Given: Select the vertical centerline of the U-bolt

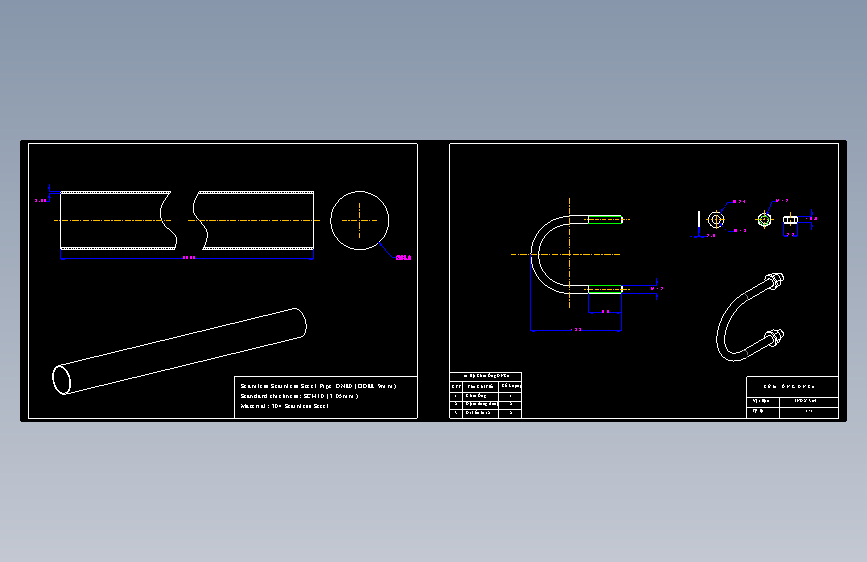Looking at the screenshot, I should [x=570, y=253].
